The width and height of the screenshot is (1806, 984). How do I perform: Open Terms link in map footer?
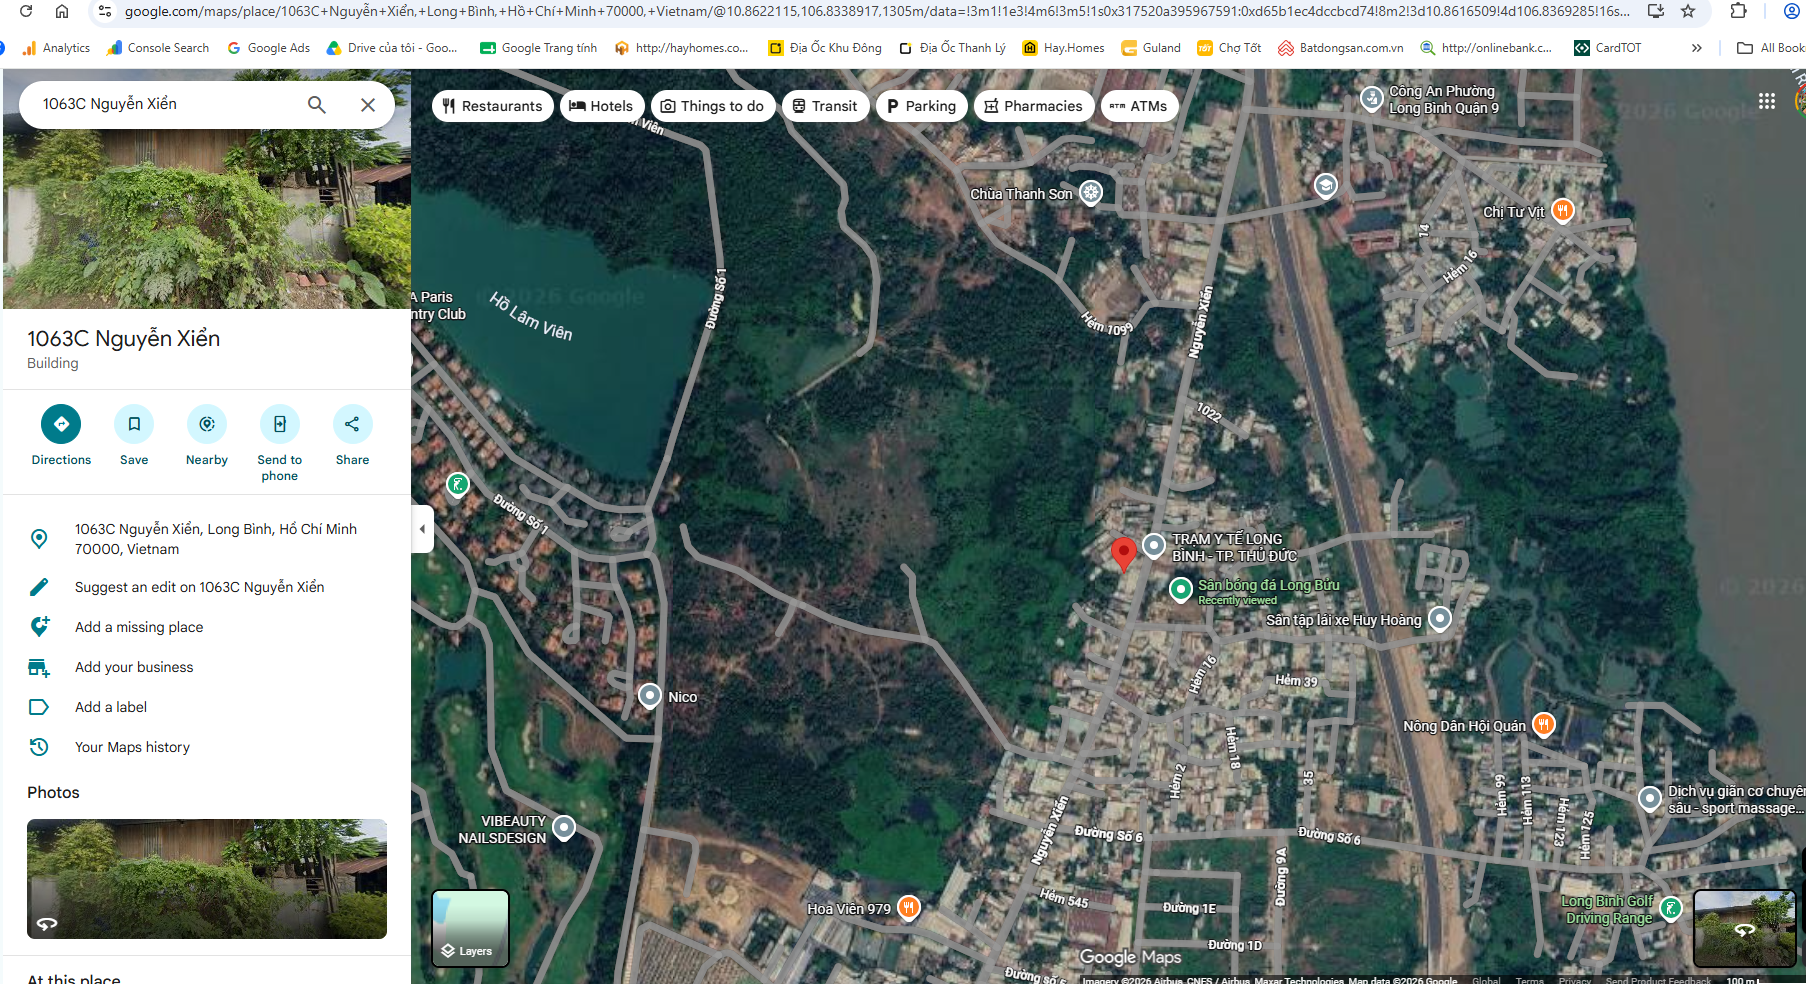click(x=1529, y=980)
